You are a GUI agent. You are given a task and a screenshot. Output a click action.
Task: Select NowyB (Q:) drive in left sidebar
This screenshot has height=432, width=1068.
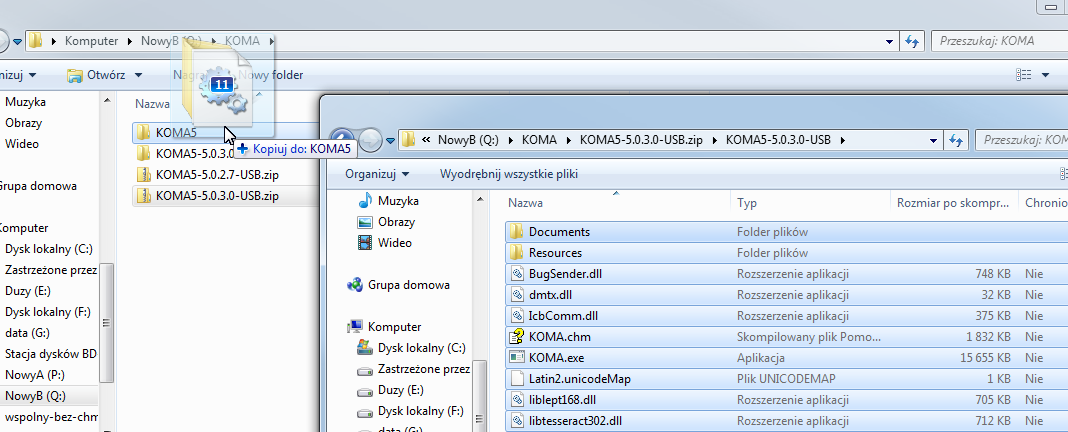[x=35, y=396]
